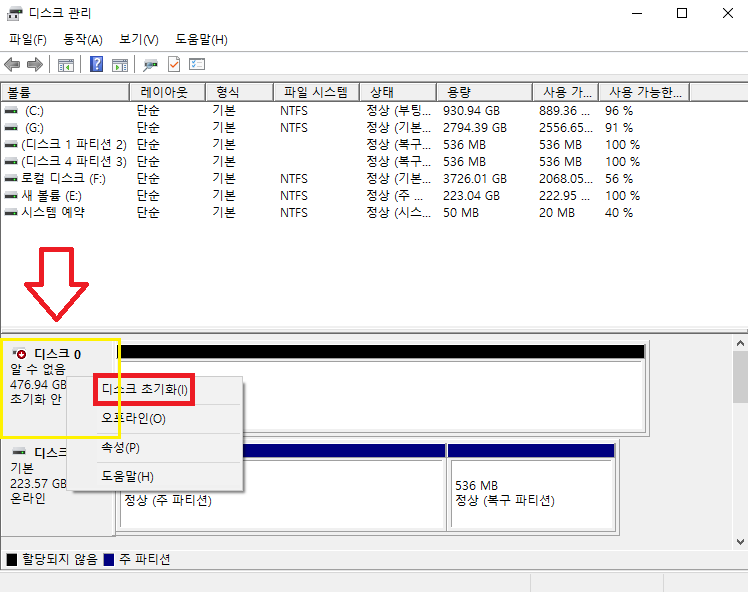Viewport: 748px width, 592px height.
Task: Choose 디스크 초기화(I) from context menu
Action: (x=145, y=390)
